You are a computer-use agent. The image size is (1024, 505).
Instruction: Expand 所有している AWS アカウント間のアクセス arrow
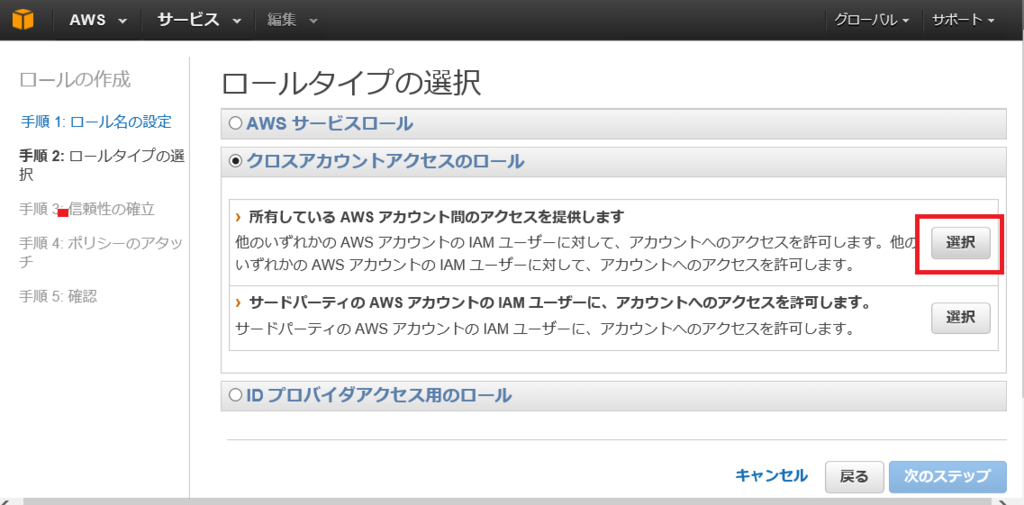click(x=238, y=216)
